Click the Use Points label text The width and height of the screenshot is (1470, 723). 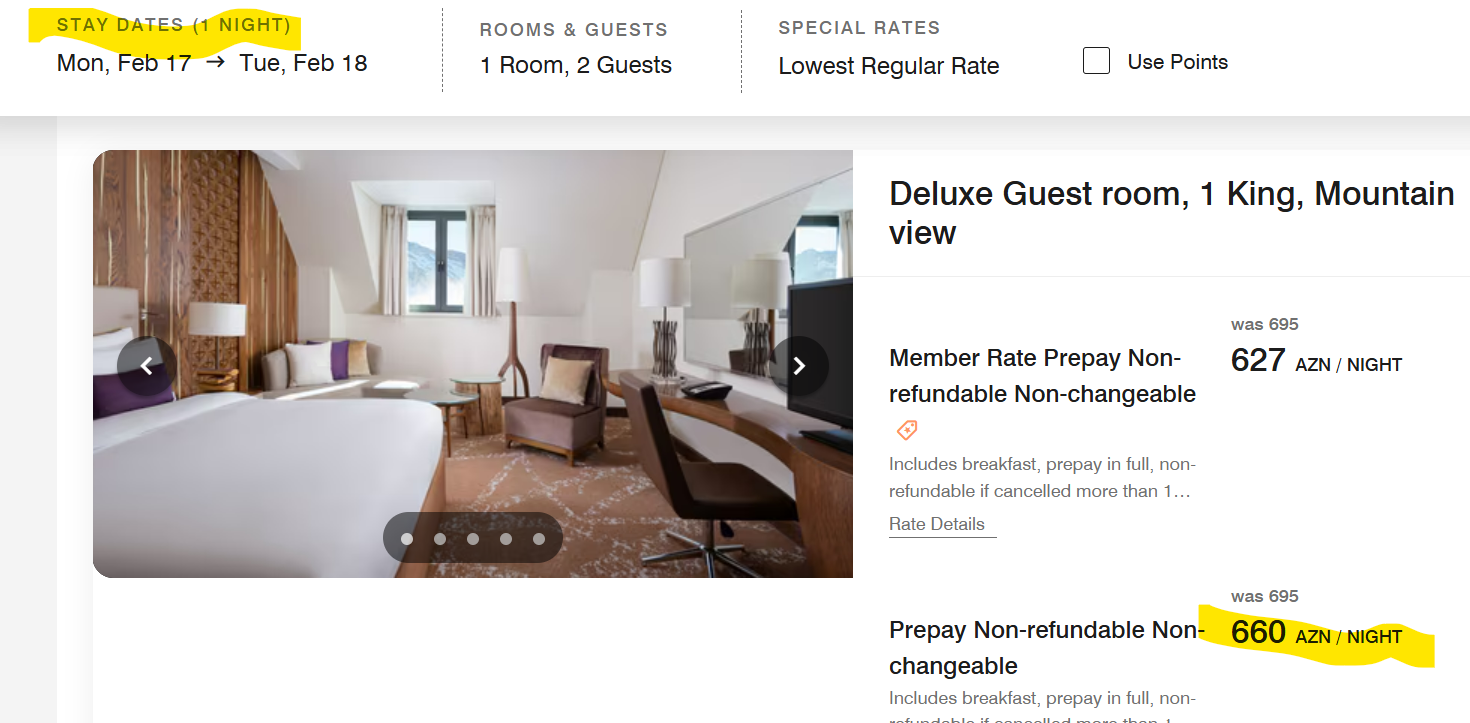[x=1178, y=62]
